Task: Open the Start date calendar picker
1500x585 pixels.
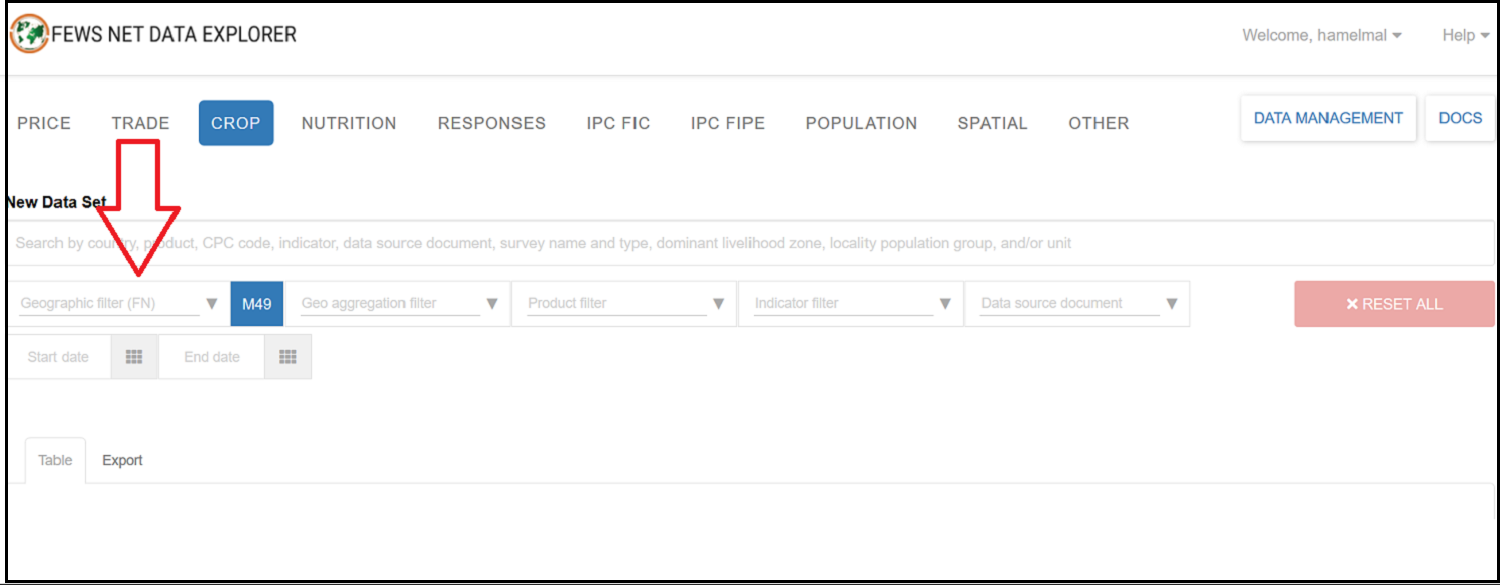Action: (134, 357)
